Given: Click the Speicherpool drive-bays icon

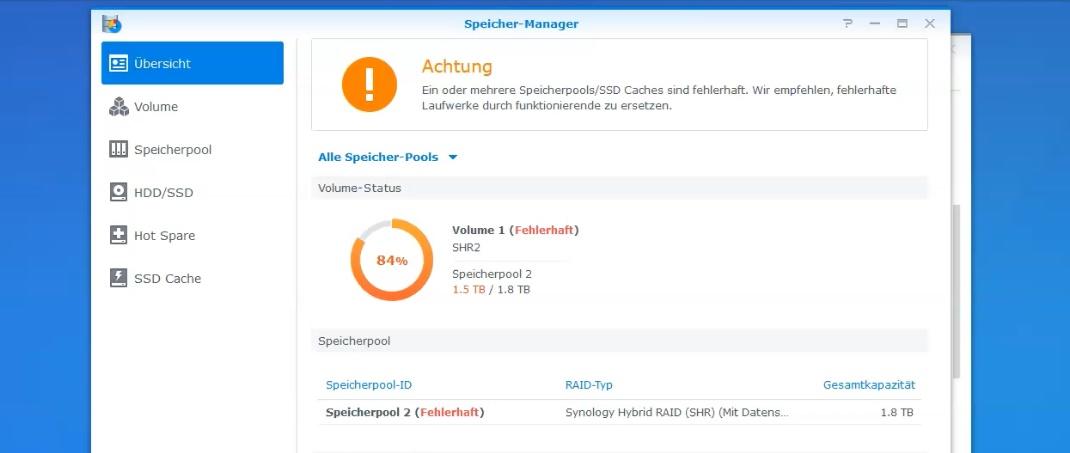Looking at the screenshot, I should (119, 149).
